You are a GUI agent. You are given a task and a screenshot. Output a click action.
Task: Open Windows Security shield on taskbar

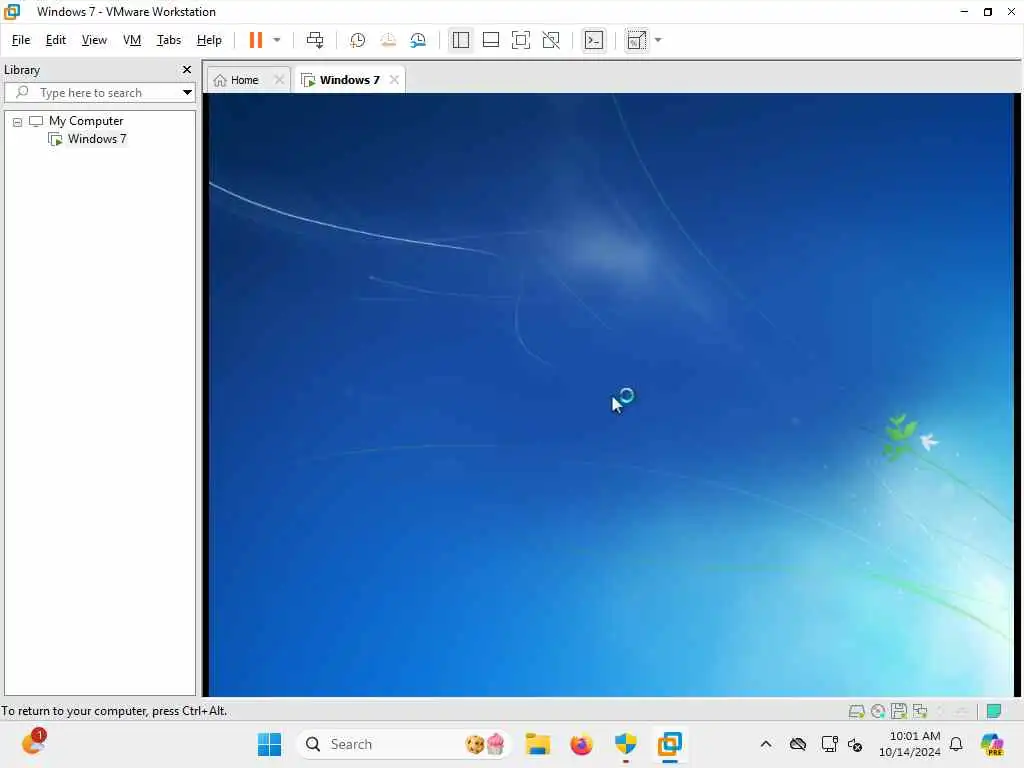(x=626, y=744)
